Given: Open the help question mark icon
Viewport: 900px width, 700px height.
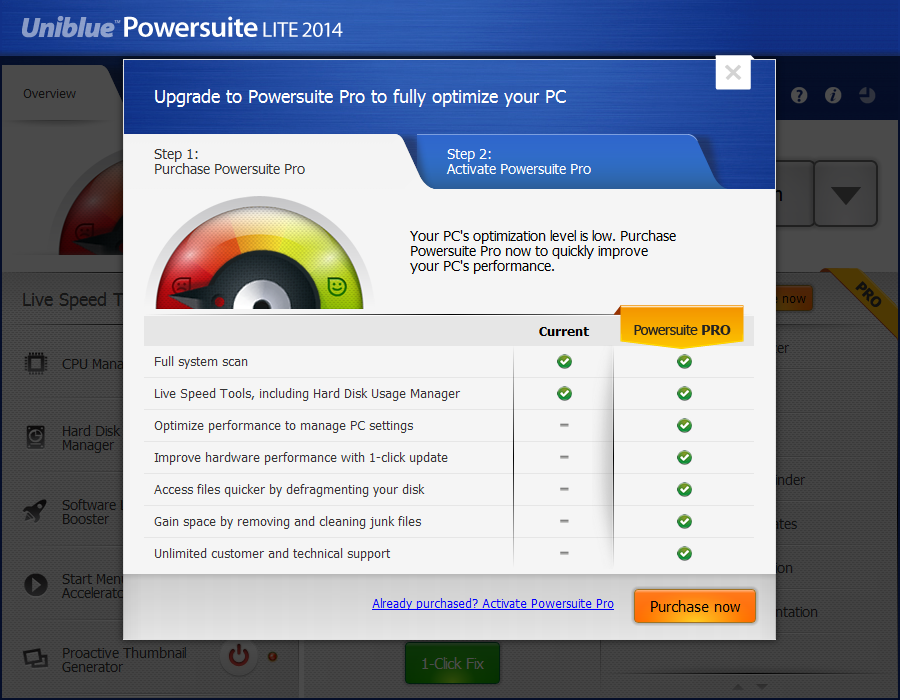Looking at the screenshot, I should [x=798, y=95].
